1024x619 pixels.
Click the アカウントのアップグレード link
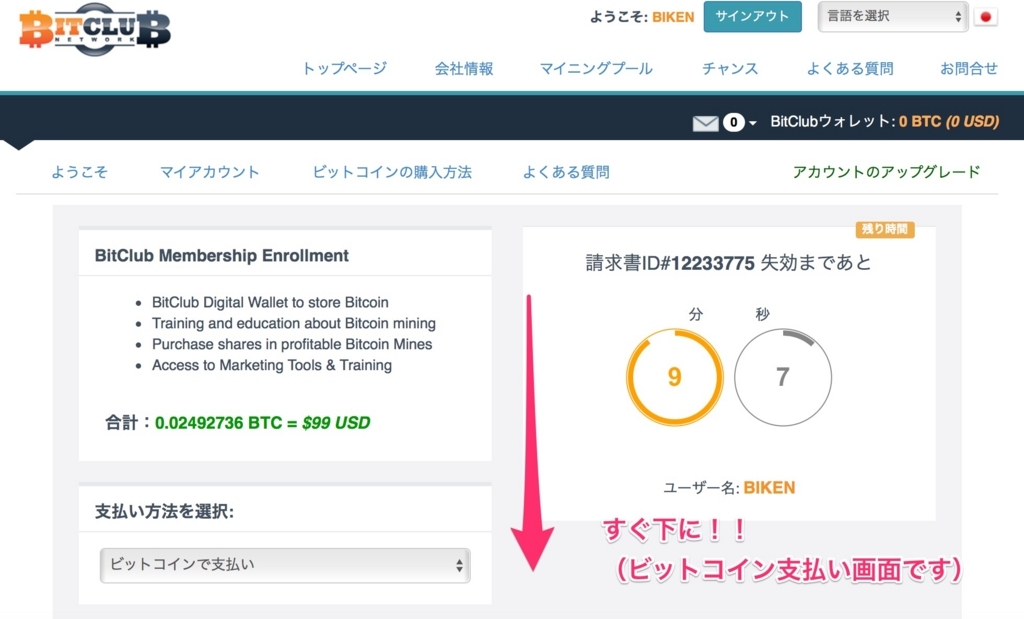[x=886, y=172]
